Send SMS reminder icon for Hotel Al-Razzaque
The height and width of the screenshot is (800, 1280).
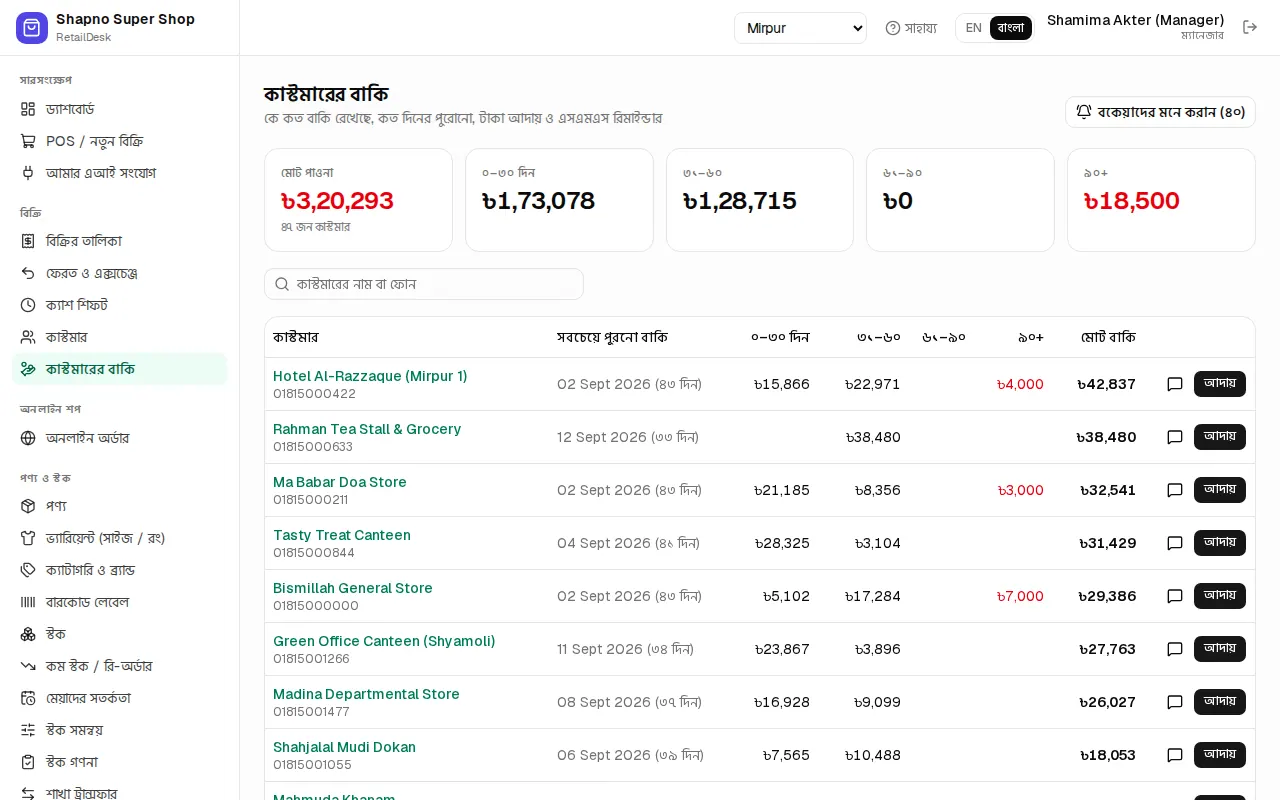[x=1175, y=384]
